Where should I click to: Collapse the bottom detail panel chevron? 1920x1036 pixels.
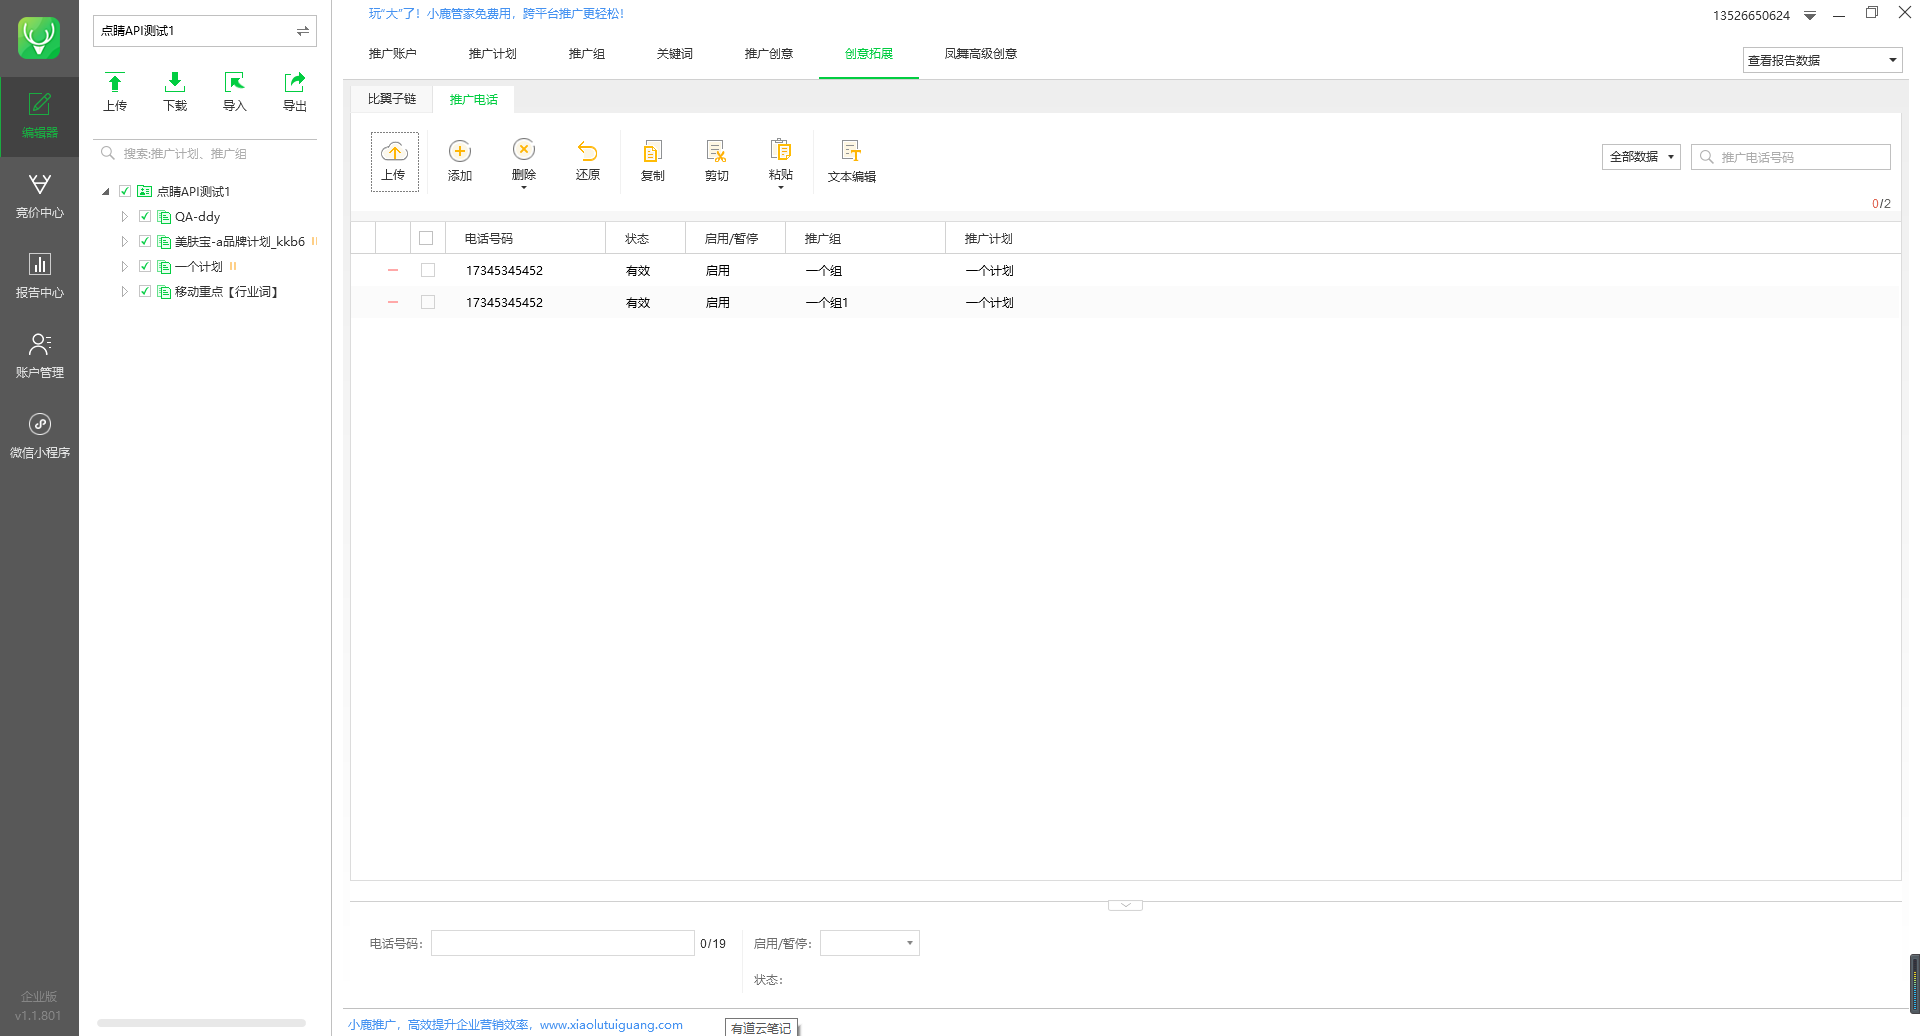pos(1125,905)
